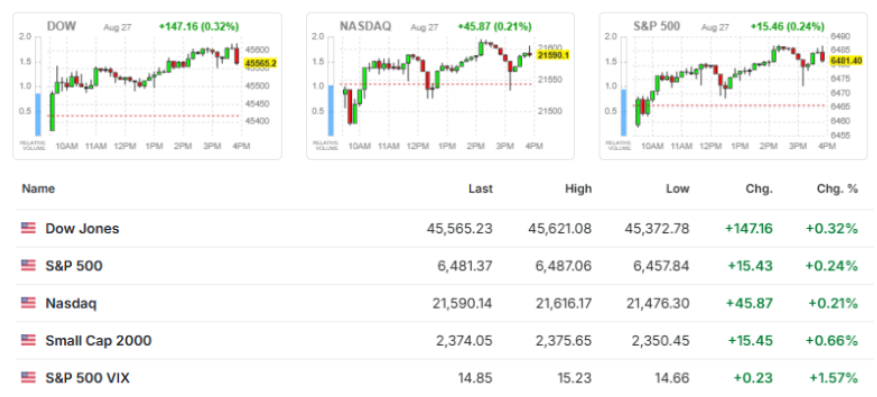This screenshot has width=877, height=397.
Task: Click the DOW relative volume bar
Action: (38, 115)
